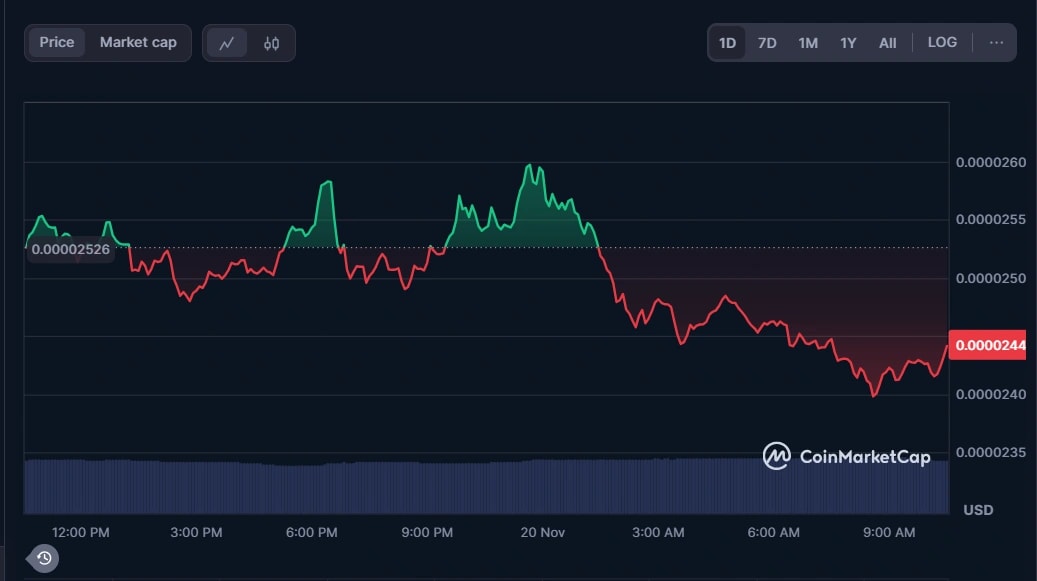This screenshot has width=1037, height=581.
Task: Click the CoinMarketCap watermark logo
Action: coord(846,457)
